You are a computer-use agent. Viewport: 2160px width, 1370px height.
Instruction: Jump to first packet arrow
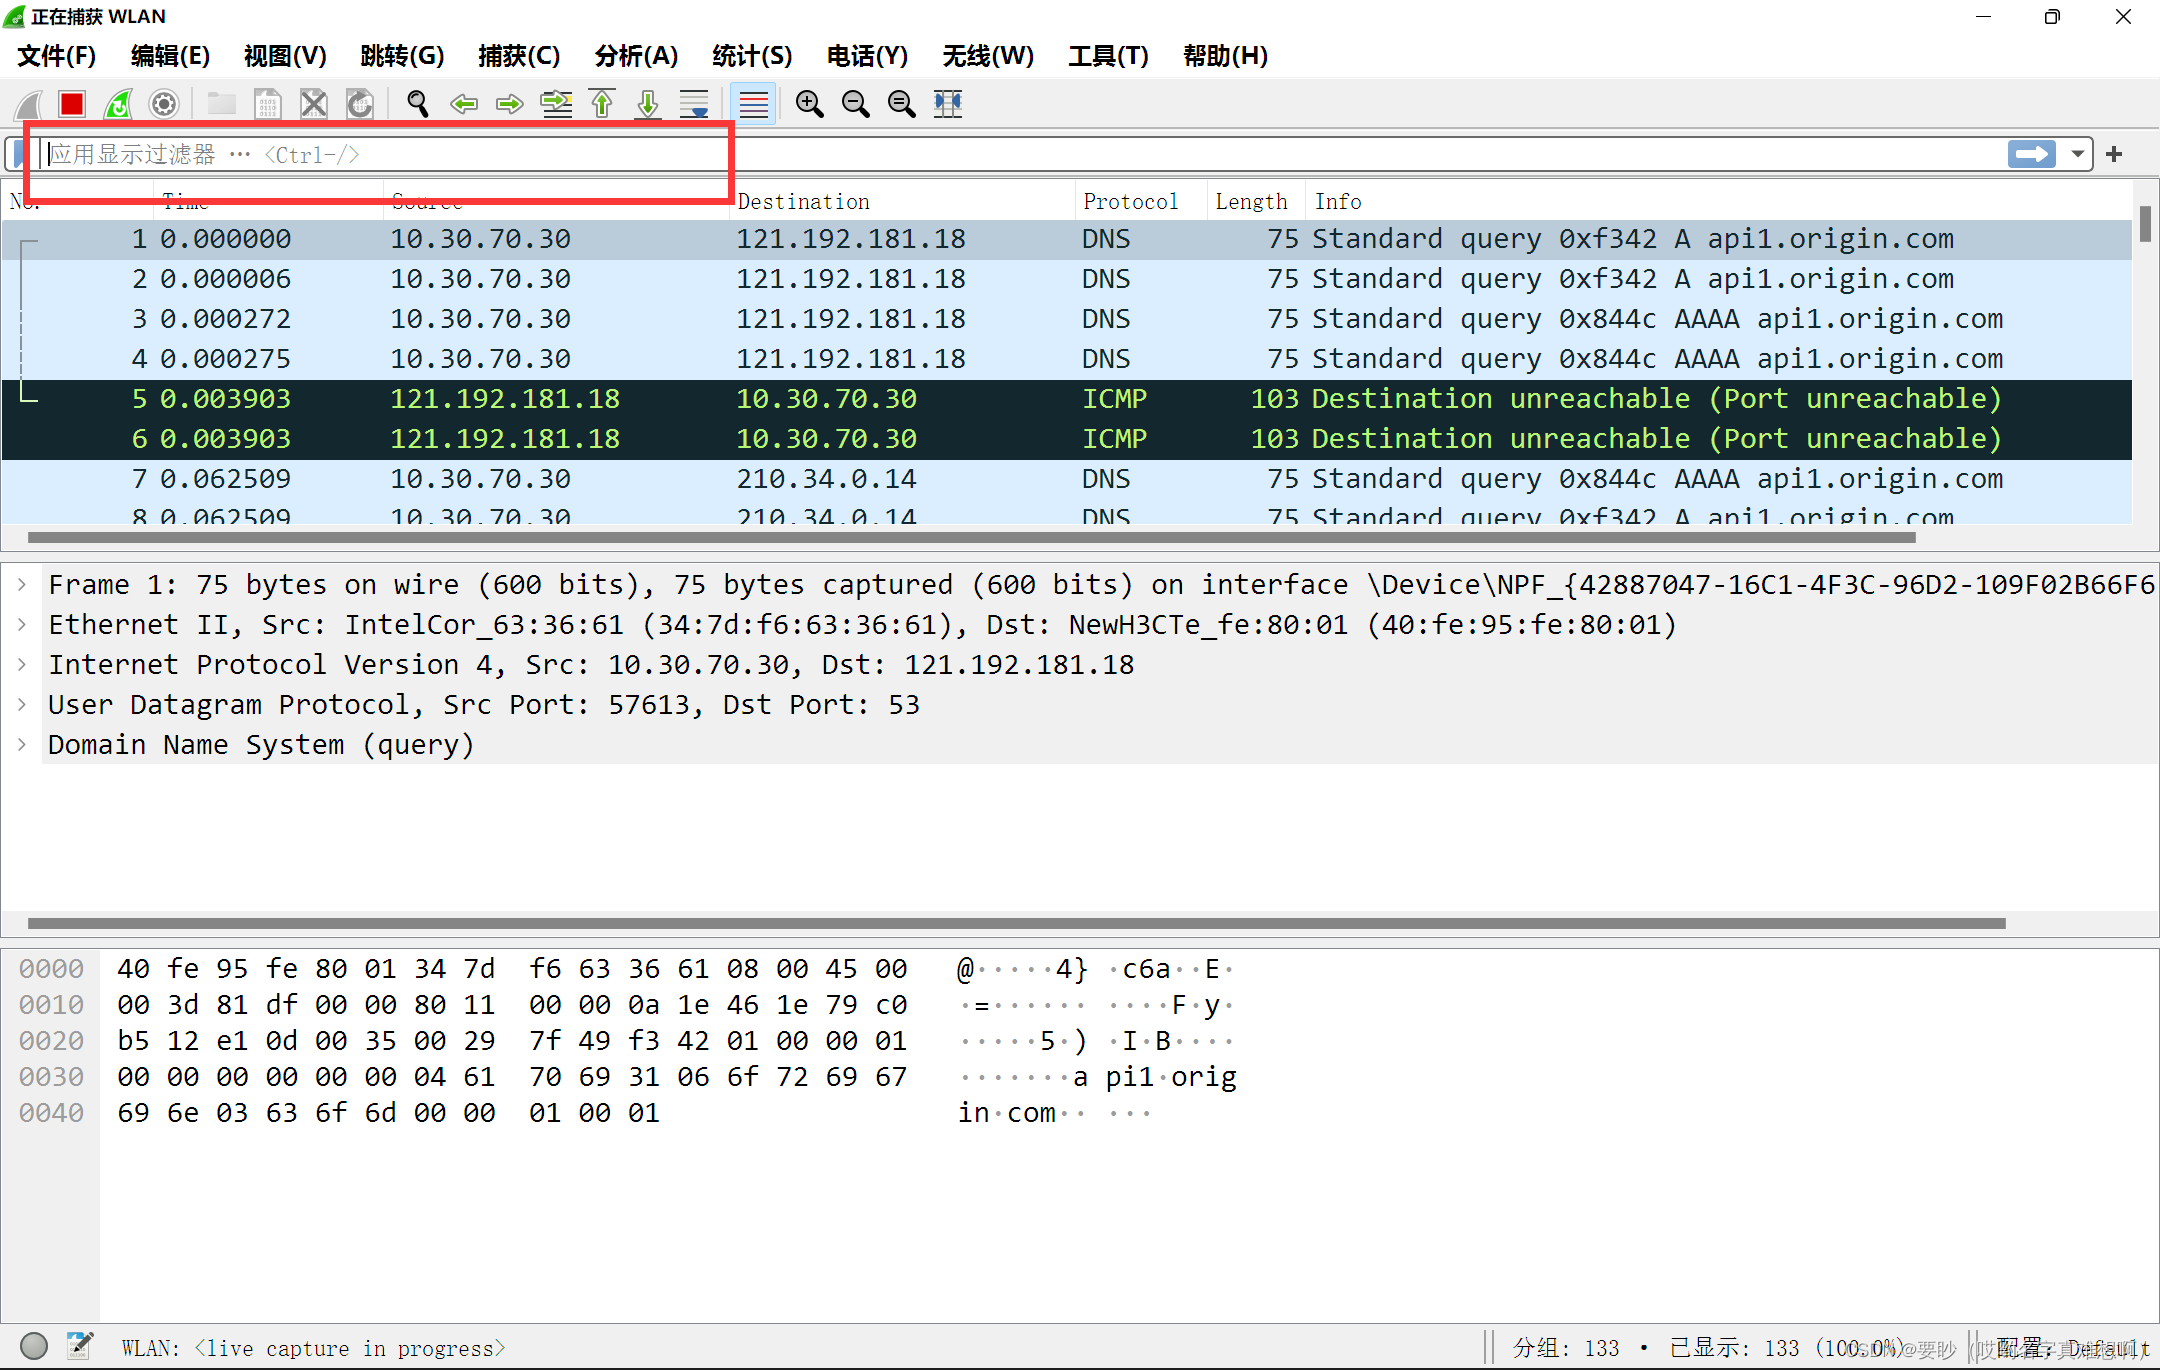pos(602,104)
